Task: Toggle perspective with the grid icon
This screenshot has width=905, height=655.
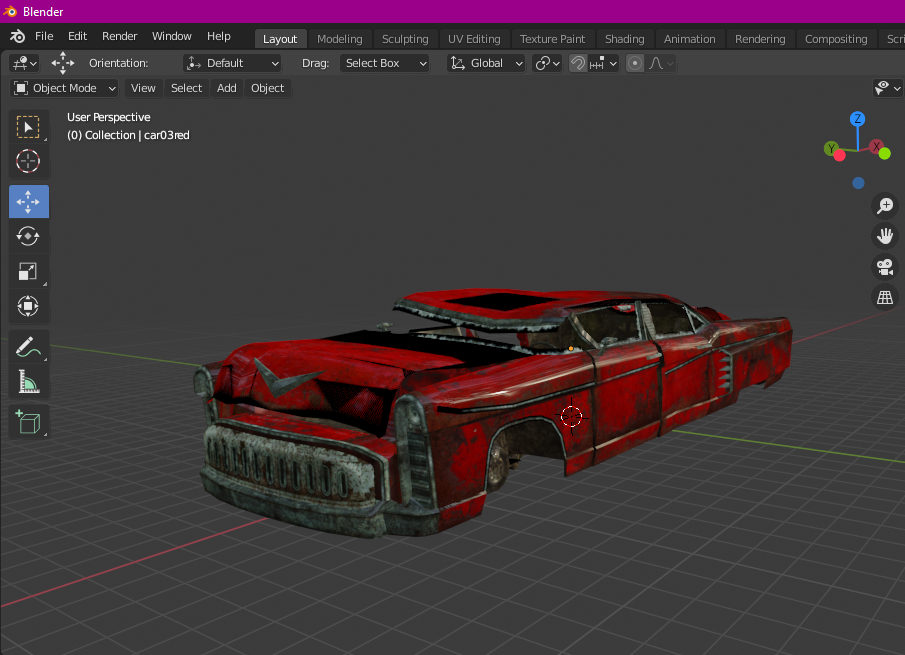Action: 884,297
